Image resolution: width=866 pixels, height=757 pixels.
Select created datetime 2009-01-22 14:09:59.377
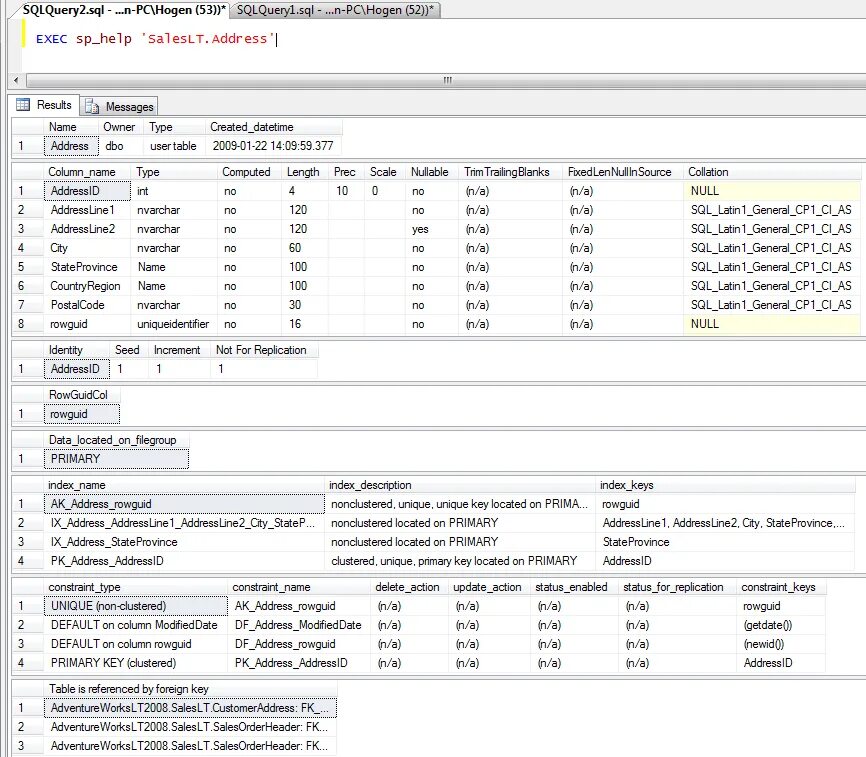click(273, 146)
